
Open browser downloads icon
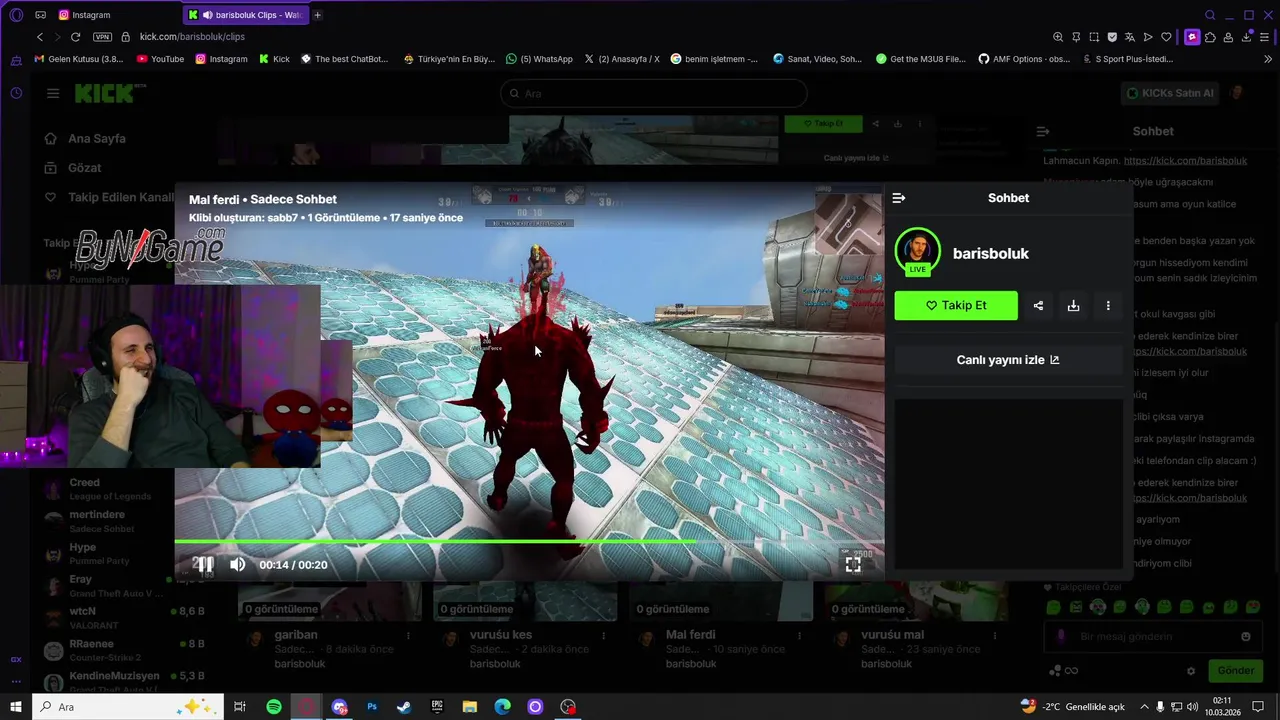pyautogui.click(x=1247, y=37)
